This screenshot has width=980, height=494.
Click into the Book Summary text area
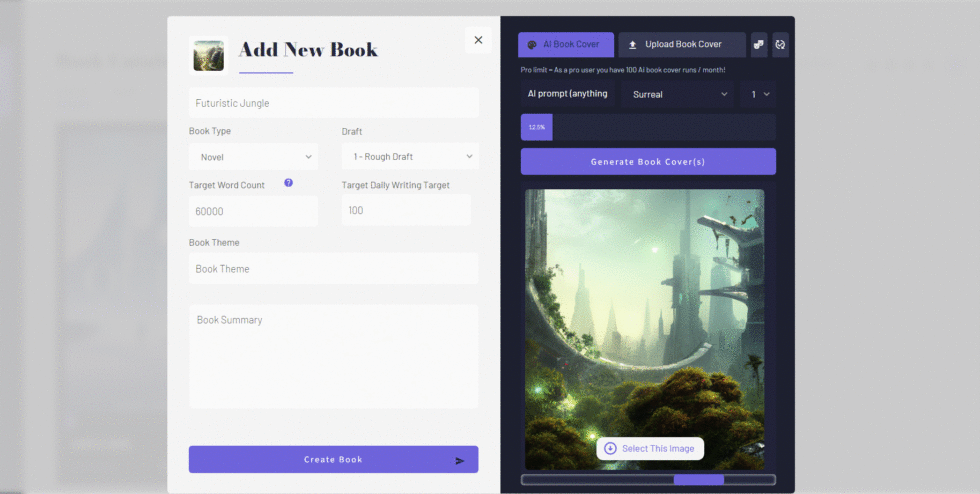point(333,356)
